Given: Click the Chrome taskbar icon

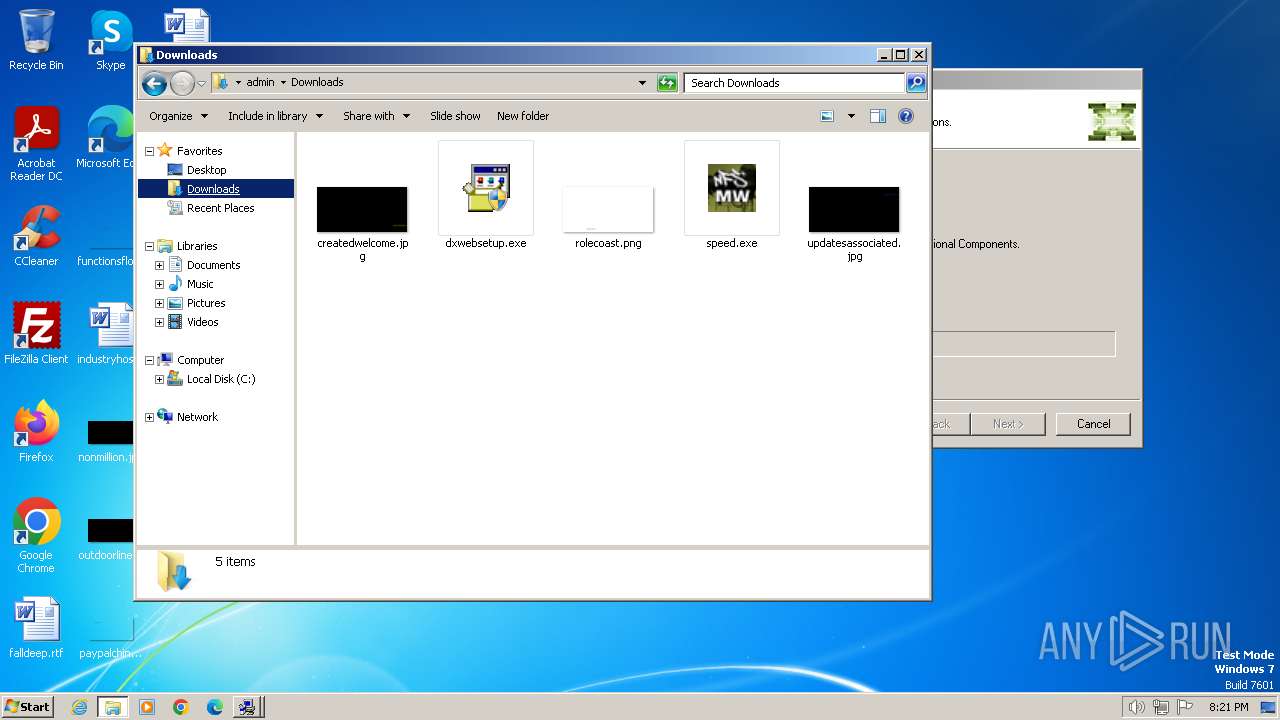Looking at the screenshot, I should tap(180, 707).
